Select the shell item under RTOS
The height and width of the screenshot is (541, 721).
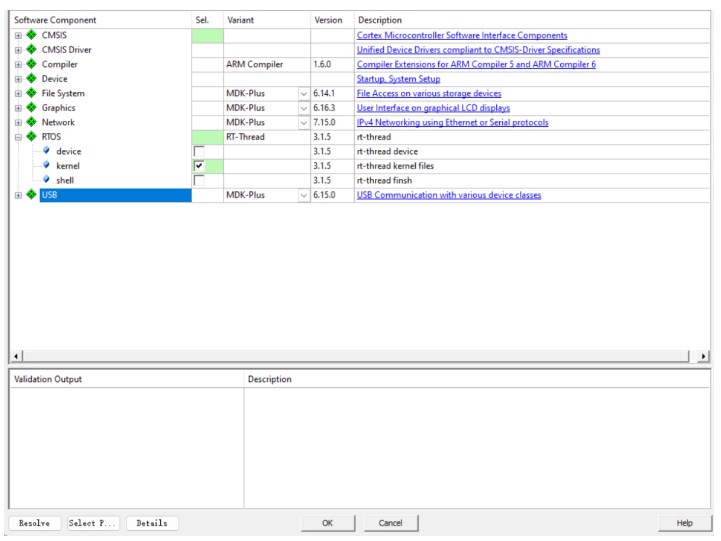65,180
